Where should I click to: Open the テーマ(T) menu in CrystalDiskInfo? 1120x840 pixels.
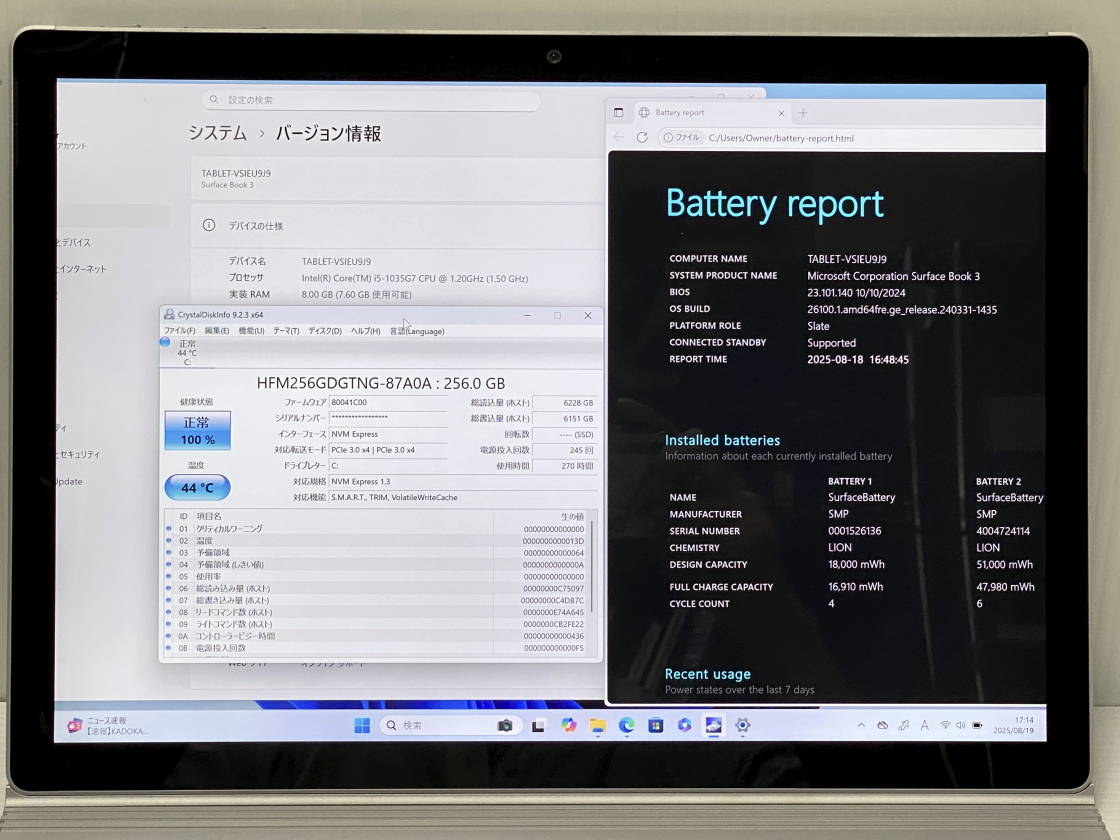point(286,331)
